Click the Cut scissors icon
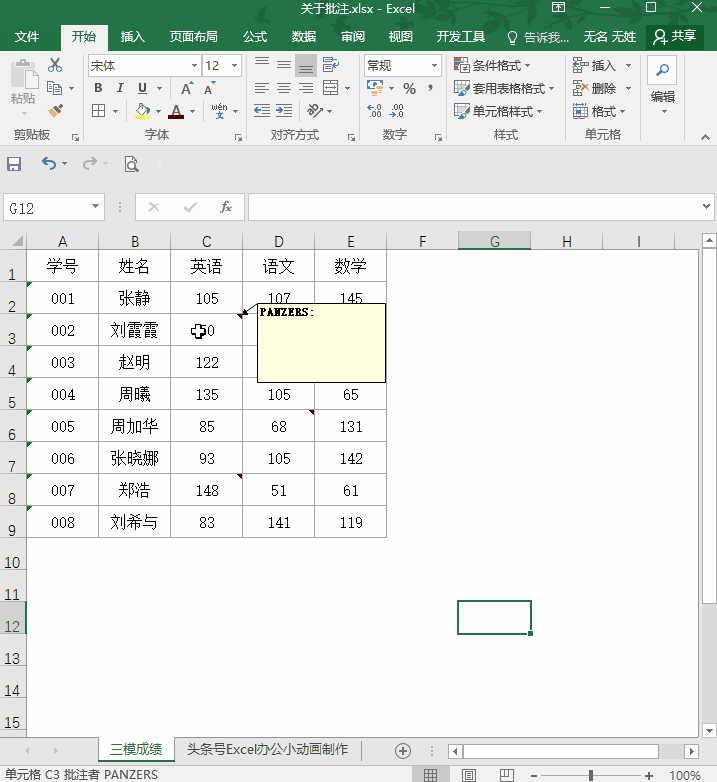Viewport: 717px width, 782px height. pos(55,65)
